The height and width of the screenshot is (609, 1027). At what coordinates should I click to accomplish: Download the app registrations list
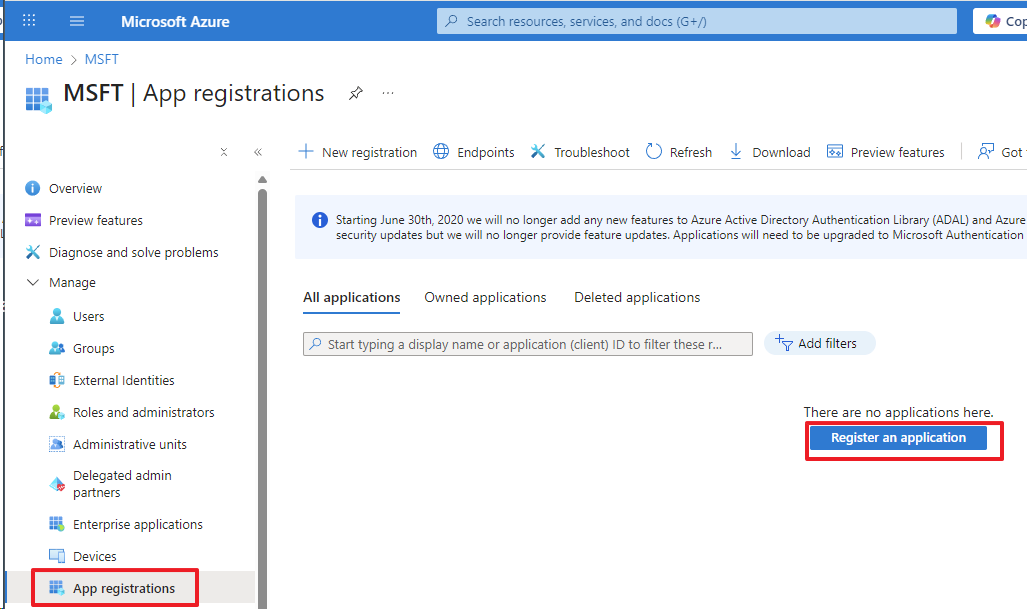[769, 152]
